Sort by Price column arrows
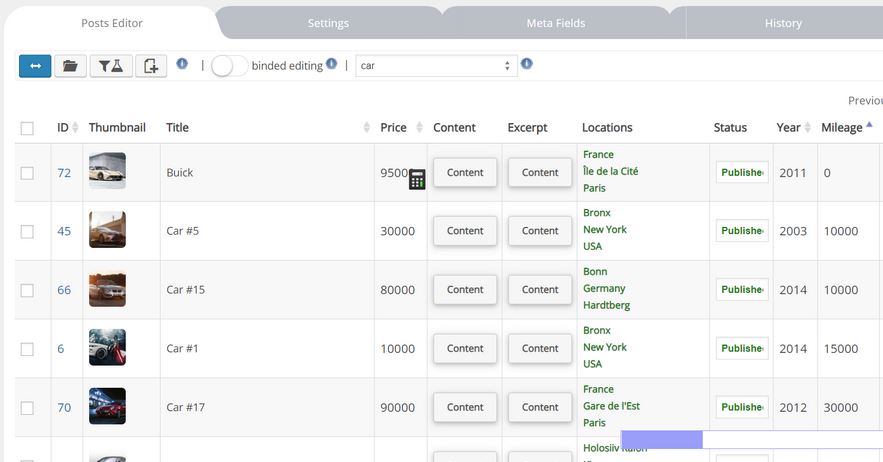This screenshot has height=462, width=883. [x=419, y=127]
